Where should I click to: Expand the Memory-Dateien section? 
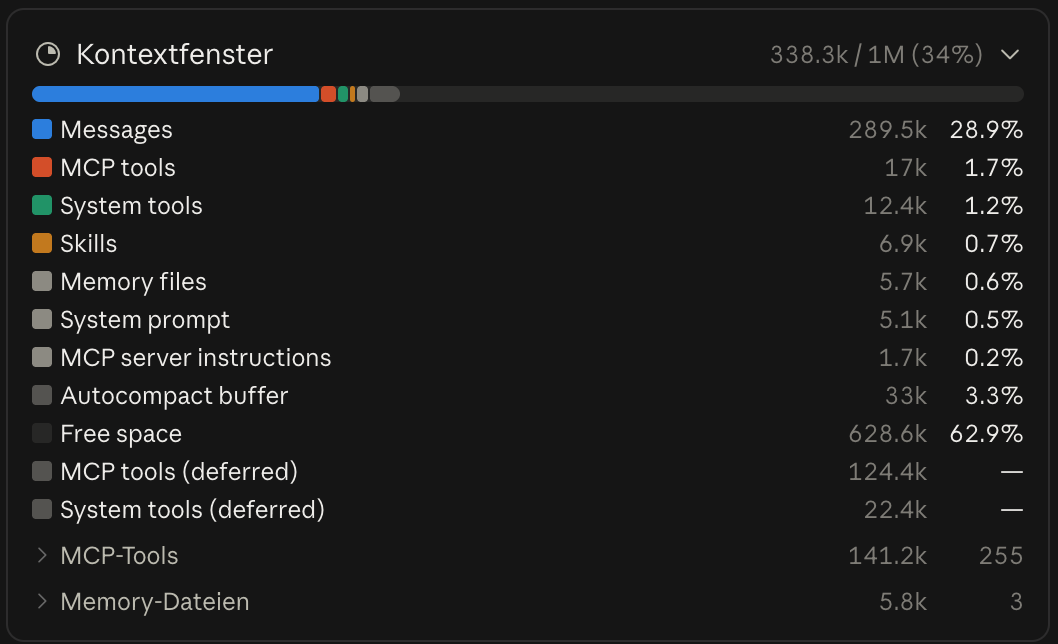pos(42,601)
